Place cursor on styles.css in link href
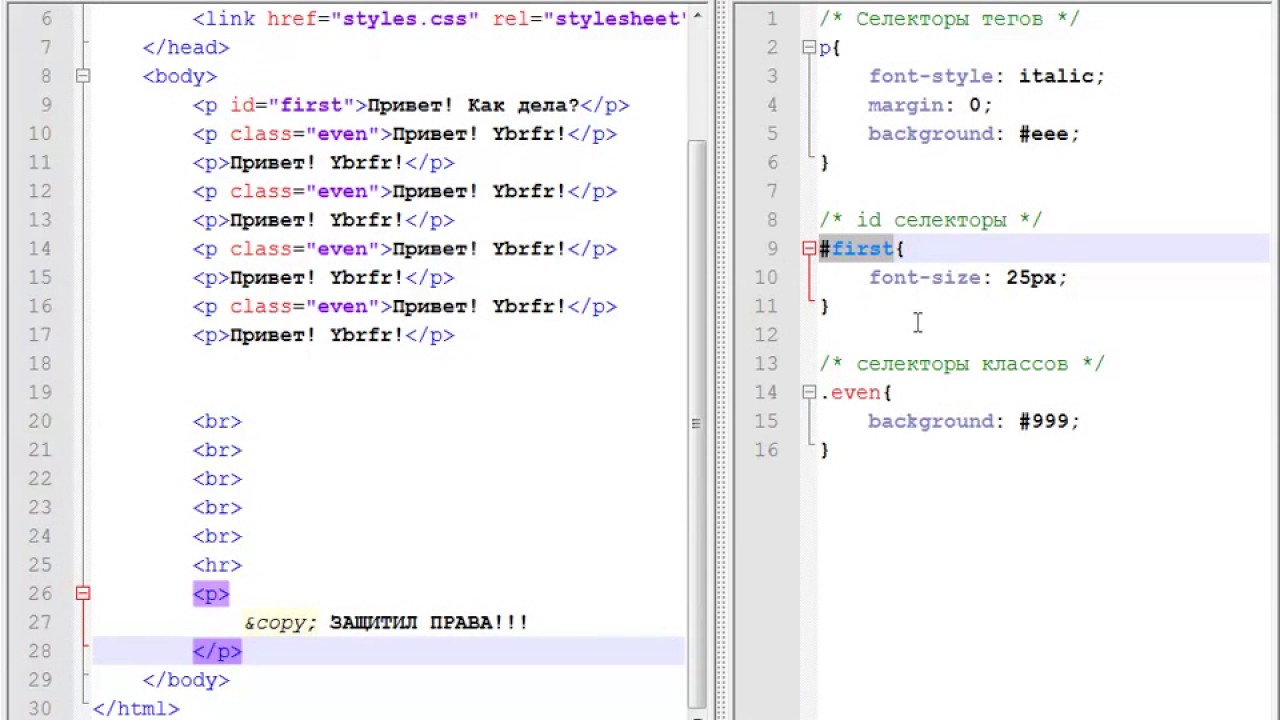Image resolution: width=1280 pixels, height=720 pixels. [404, 19]
